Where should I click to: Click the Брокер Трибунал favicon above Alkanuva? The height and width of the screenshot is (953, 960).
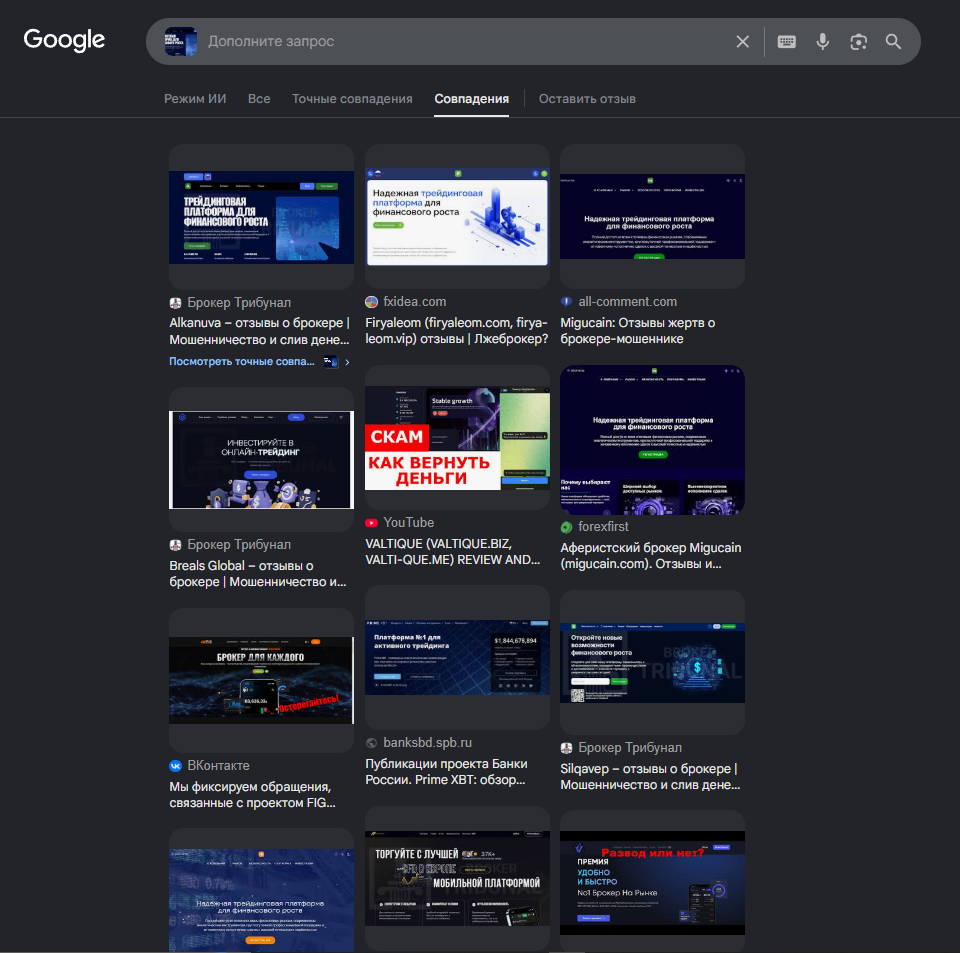click(175, 302)
